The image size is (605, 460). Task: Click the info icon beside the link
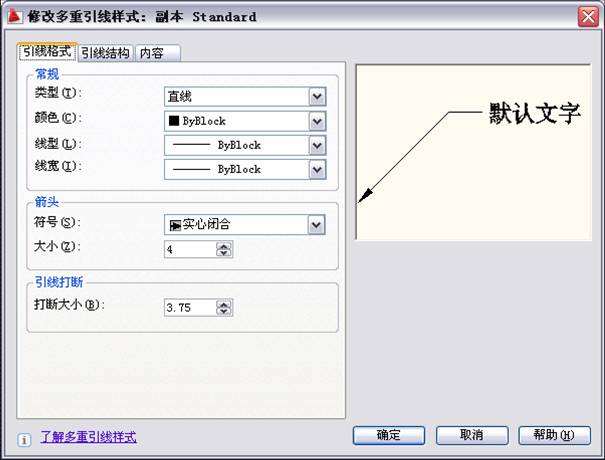pyautogui.click(x=24, y=440)
